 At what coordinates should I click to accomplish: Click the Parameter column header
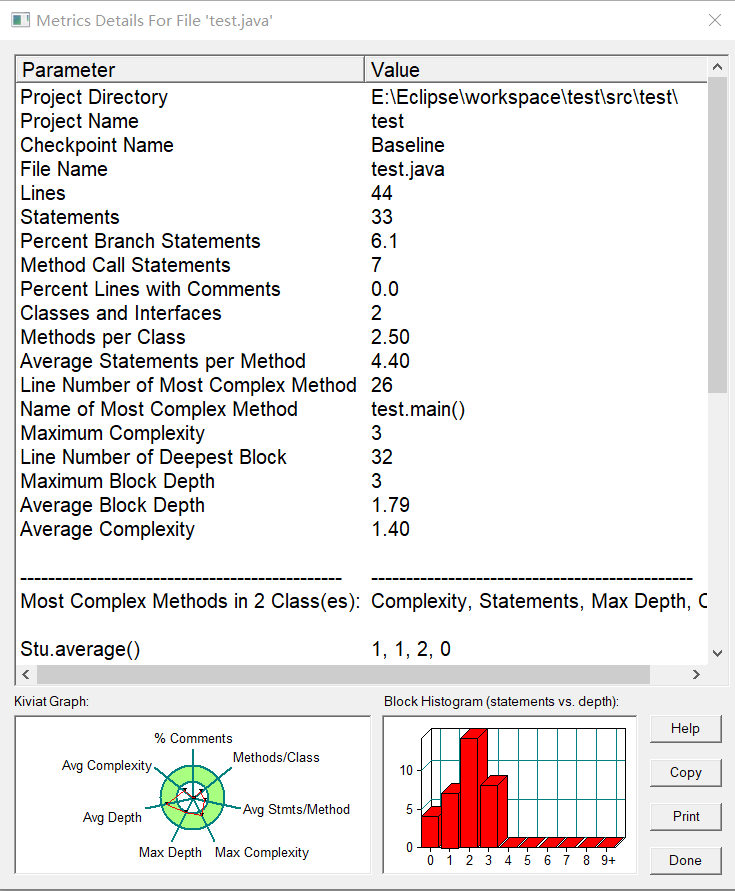(x=190, y=70)
